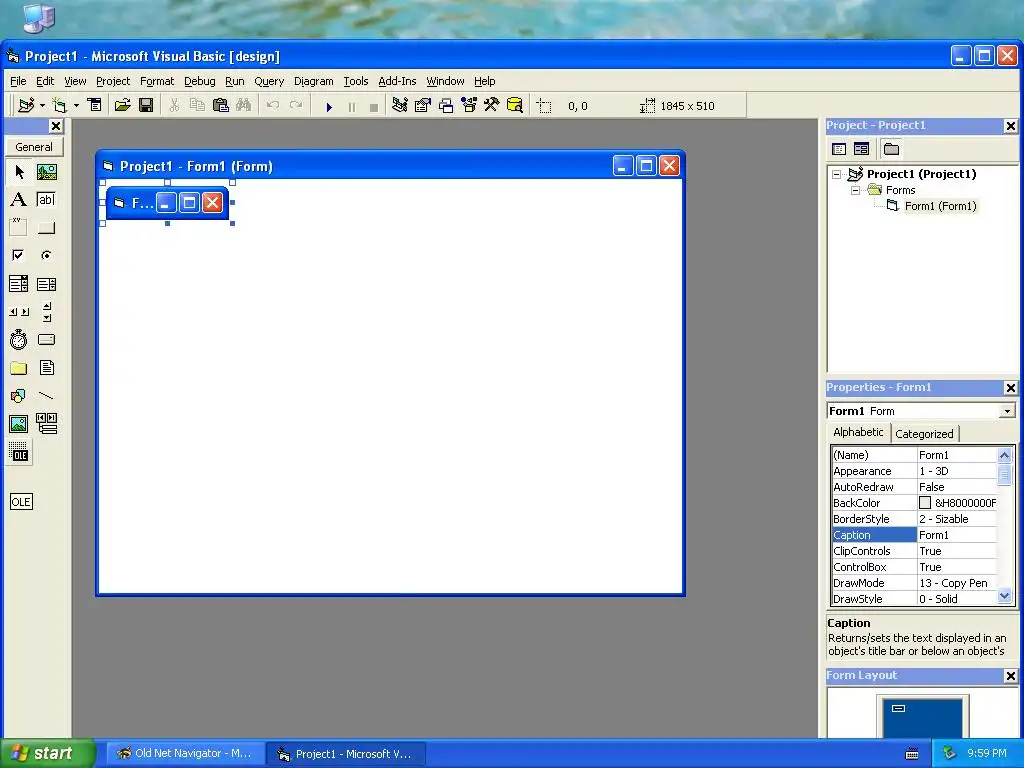Image resolution: width=1024 pixels, height=768 pixels.
Task: Select the OptionButton control tool
Action: pyautogui.click(x=46, y=255)
